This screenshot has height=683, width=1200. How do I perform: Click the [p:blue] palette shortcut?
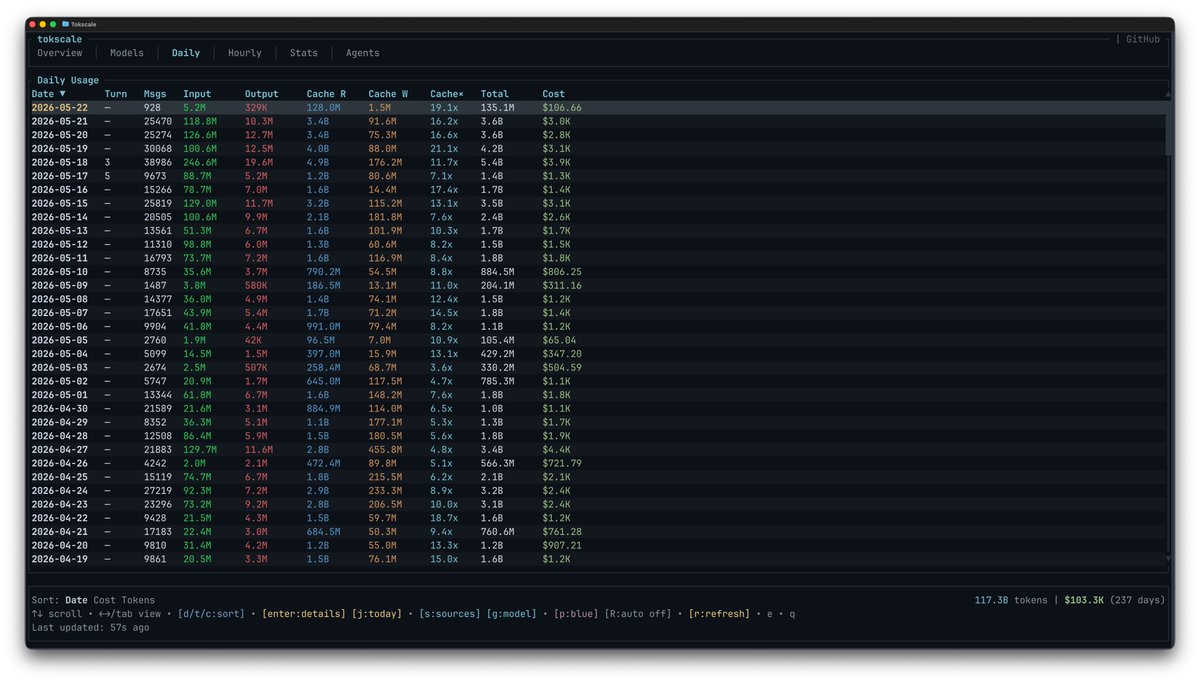(577, 614)
